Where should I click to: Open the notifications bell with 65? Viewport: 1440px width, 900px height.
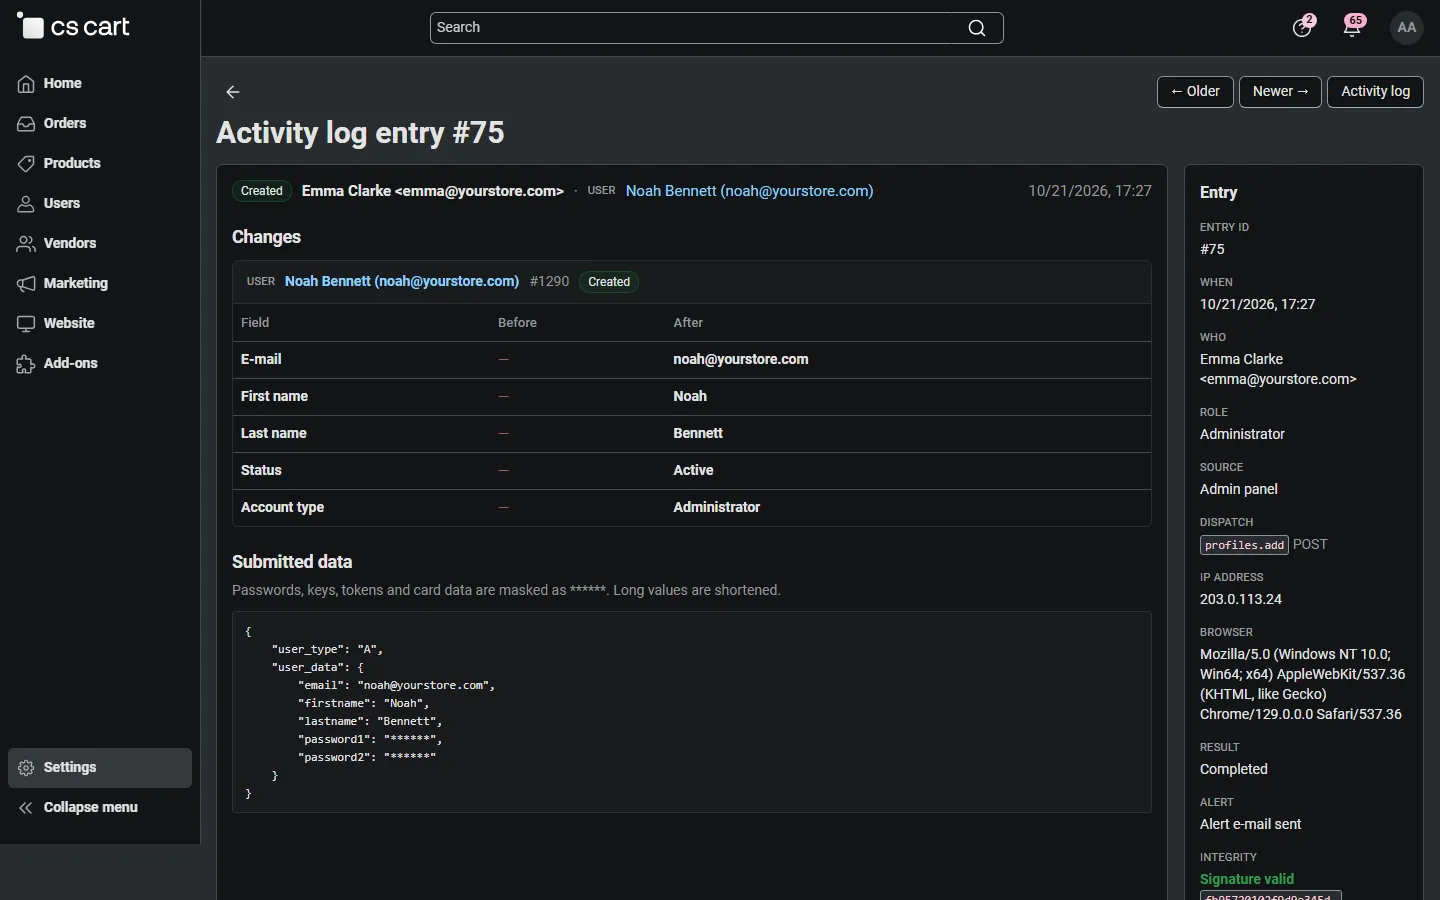[1354, 27]
